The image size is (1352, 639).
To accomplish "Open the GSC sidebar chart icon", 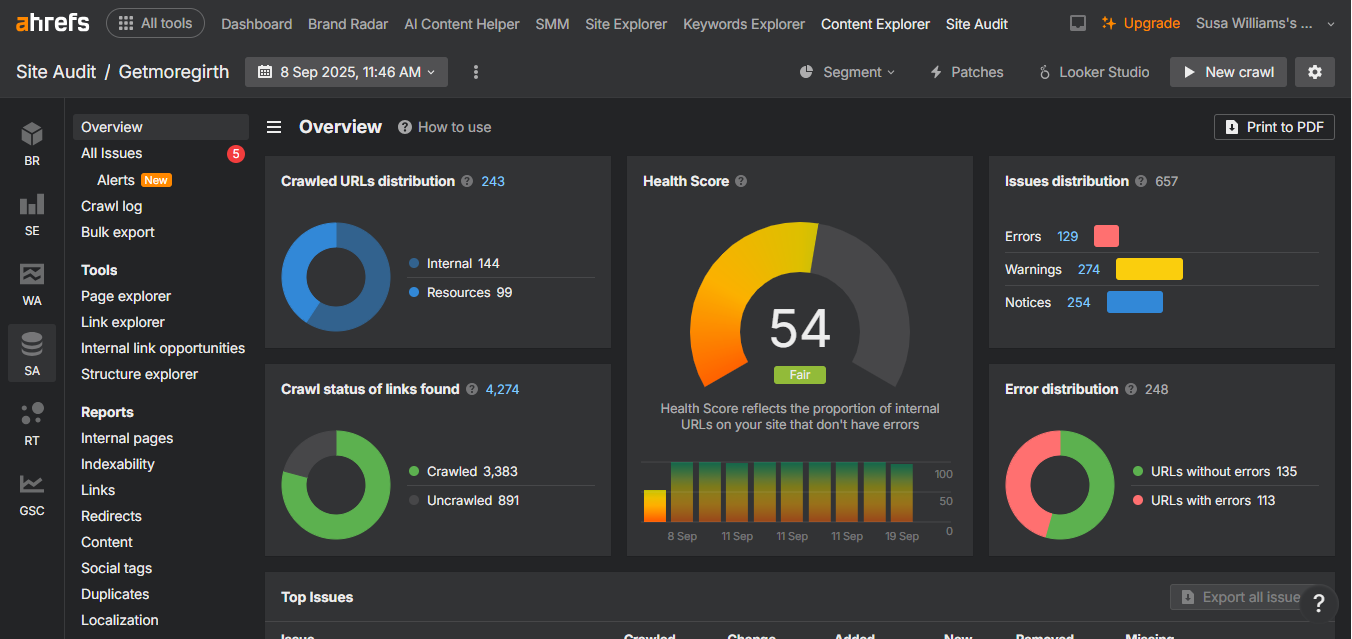I will pyautogui.click(x=32, y=494).
